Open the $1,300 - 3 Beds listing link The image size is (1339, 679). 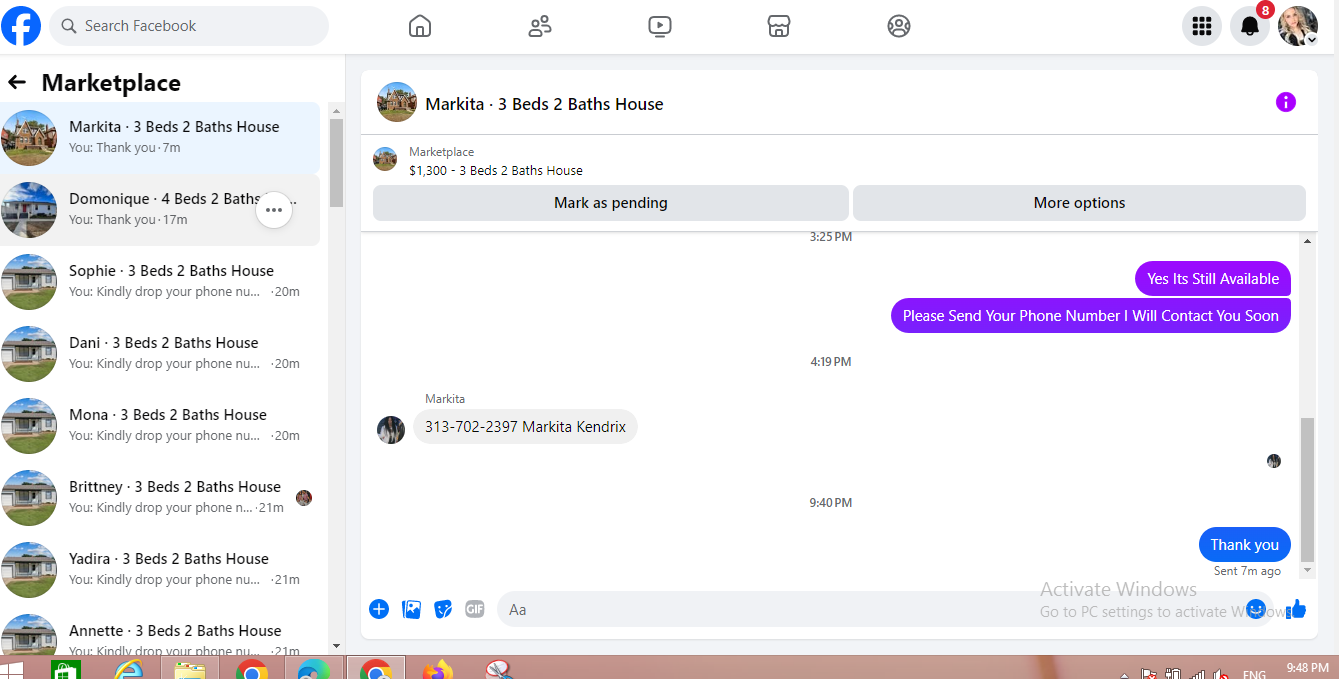point(496,171)
